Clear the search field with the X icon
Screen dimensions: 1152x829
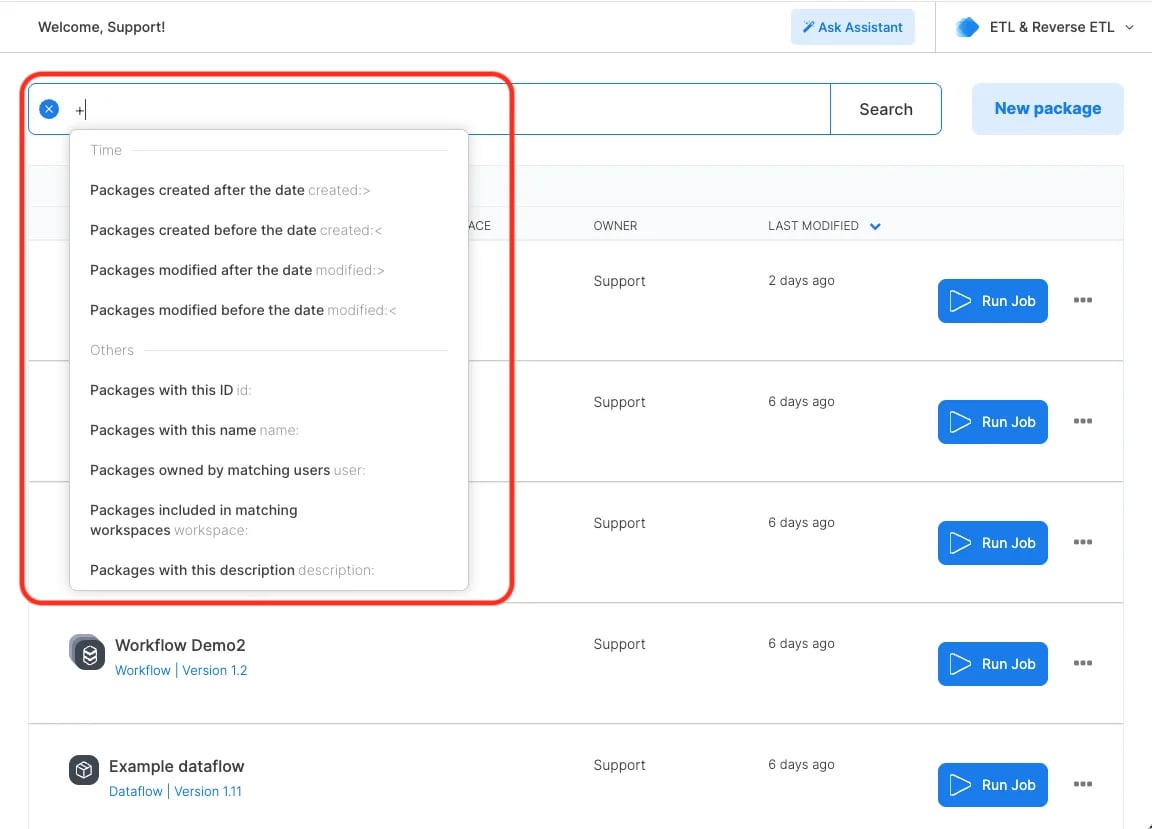coord(49,110)
